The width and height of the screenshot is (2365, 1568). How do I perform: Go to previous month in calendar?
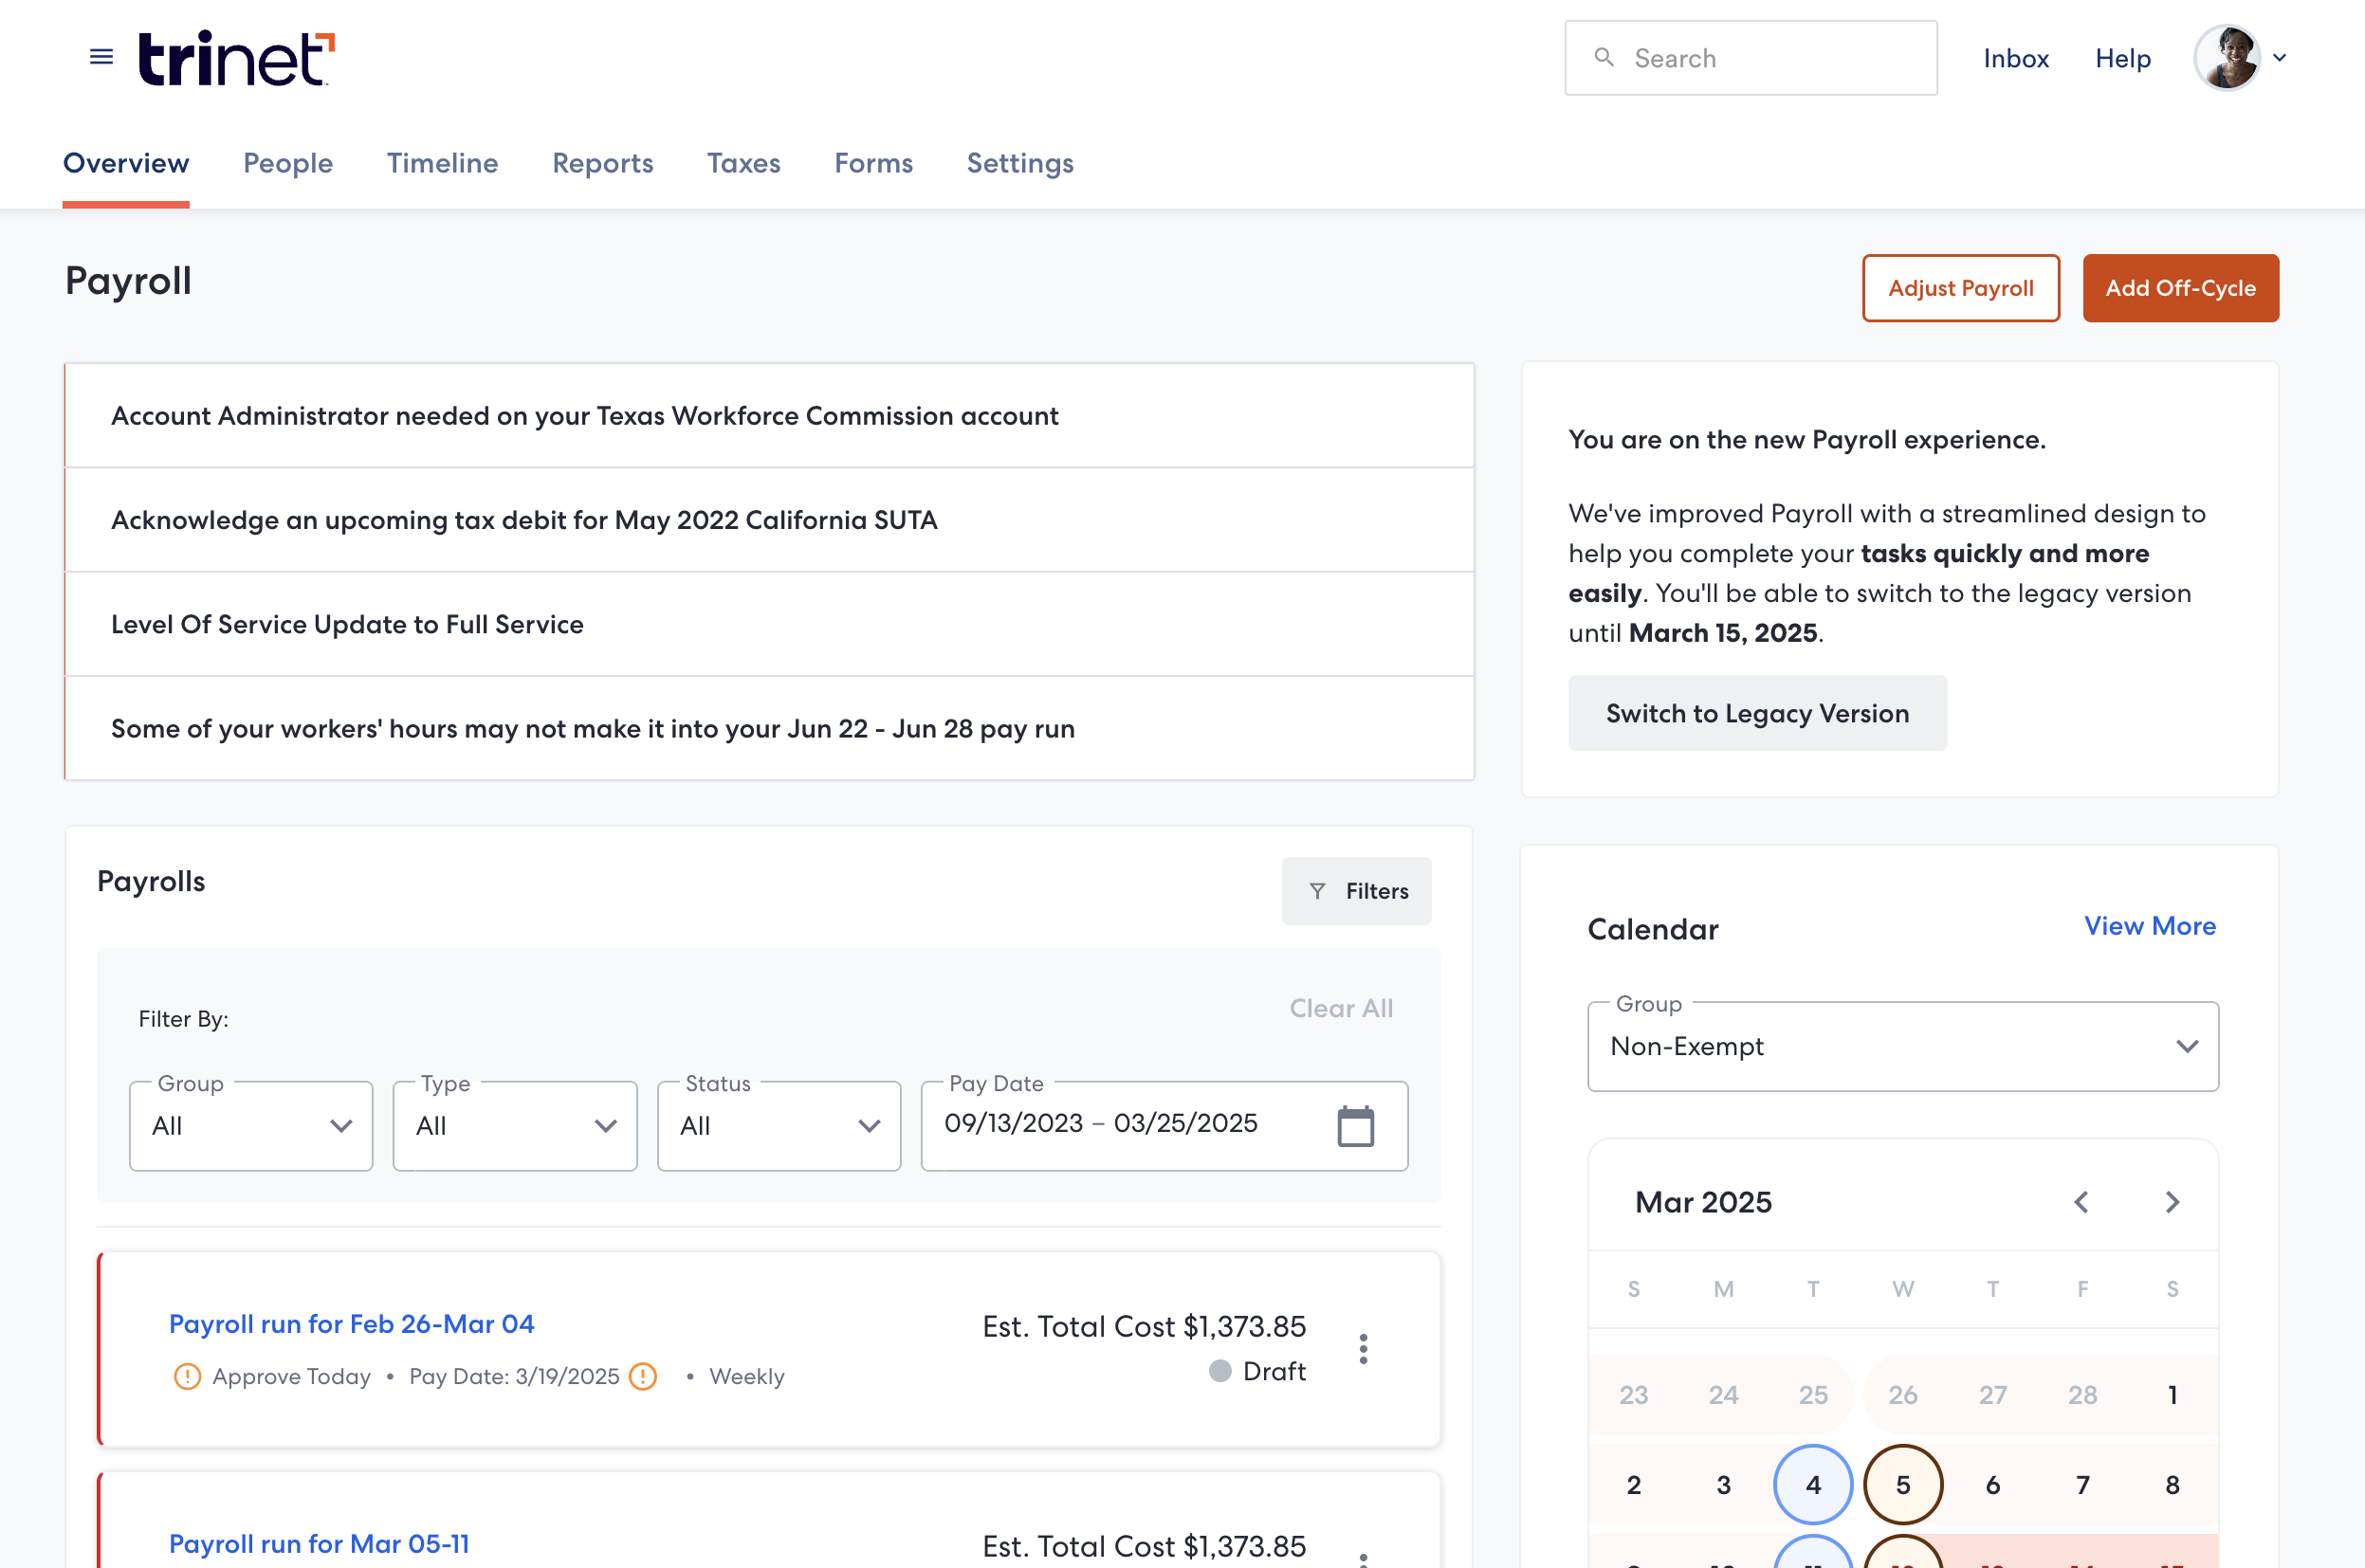coord(2081,1202)
